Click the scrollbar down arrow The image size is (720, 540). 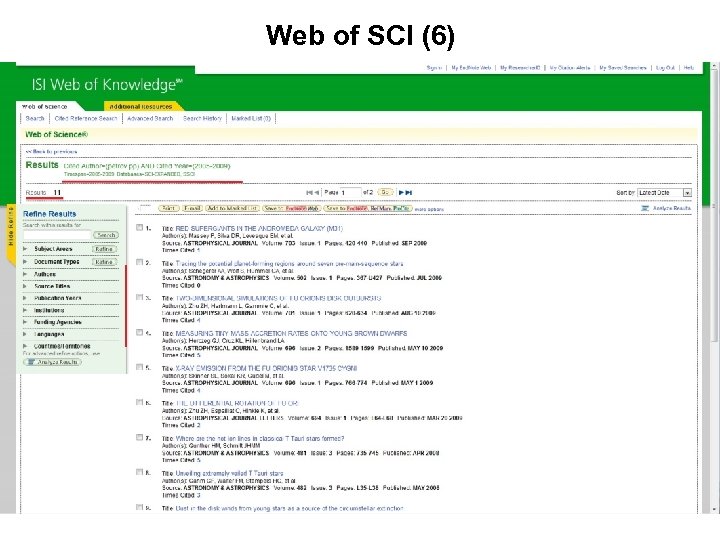(x=714, y=510)
